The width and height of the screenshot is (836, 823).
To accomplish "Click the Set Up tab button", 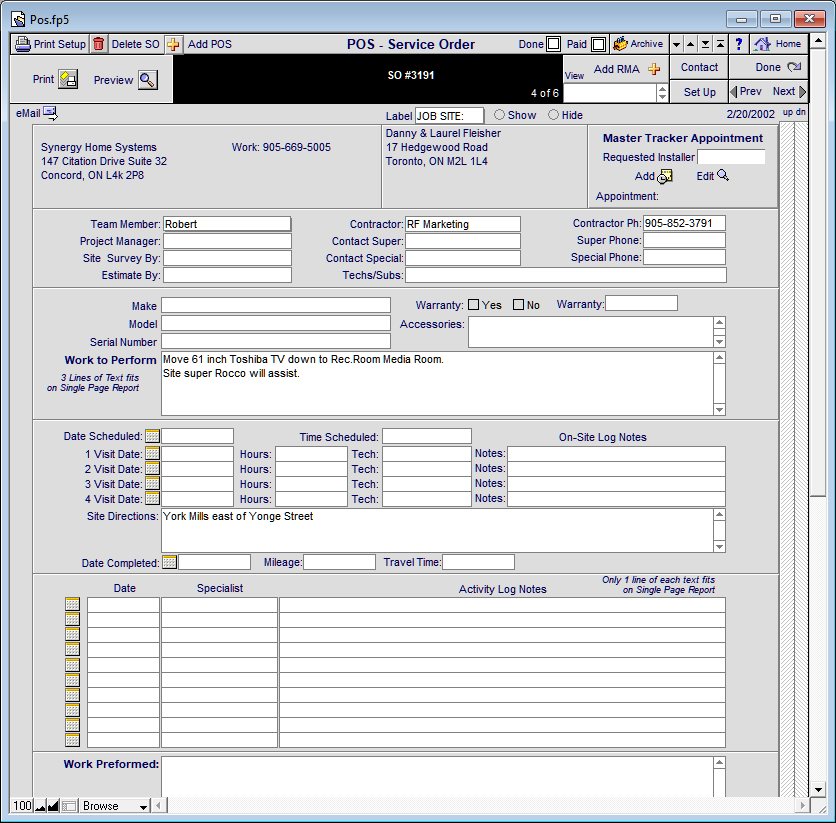I will pyautogui.click(x=699, y=92).
